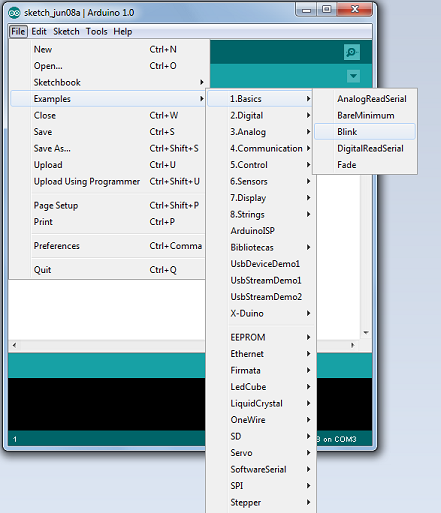
Task: Click the line number 1 status
Action: [15, 439]
